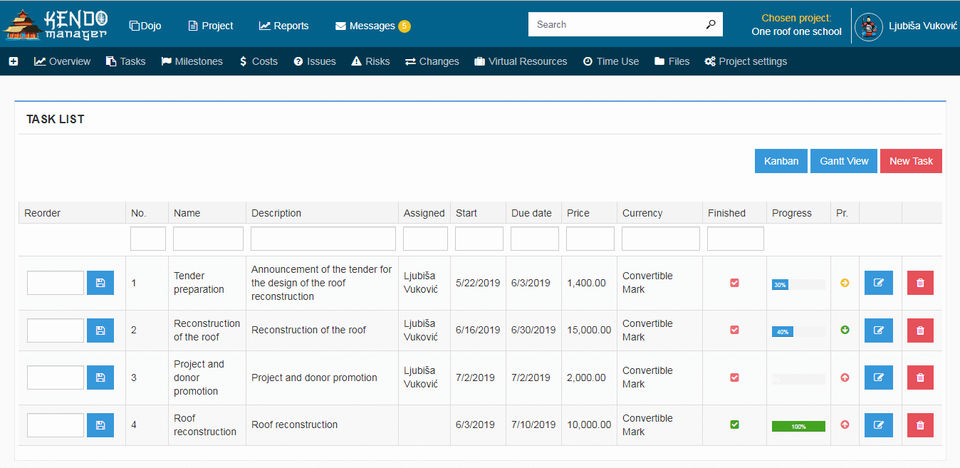Click the priority arrow icon for Tender preparation
Screen dimensions: 960x468
pos(845,283)
